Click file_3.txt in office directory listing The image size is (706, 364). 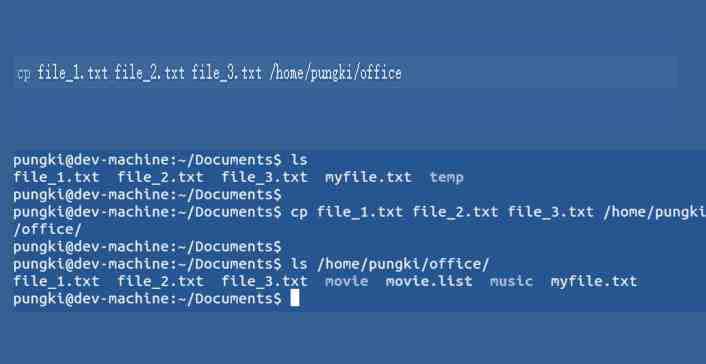coord(264,282)
